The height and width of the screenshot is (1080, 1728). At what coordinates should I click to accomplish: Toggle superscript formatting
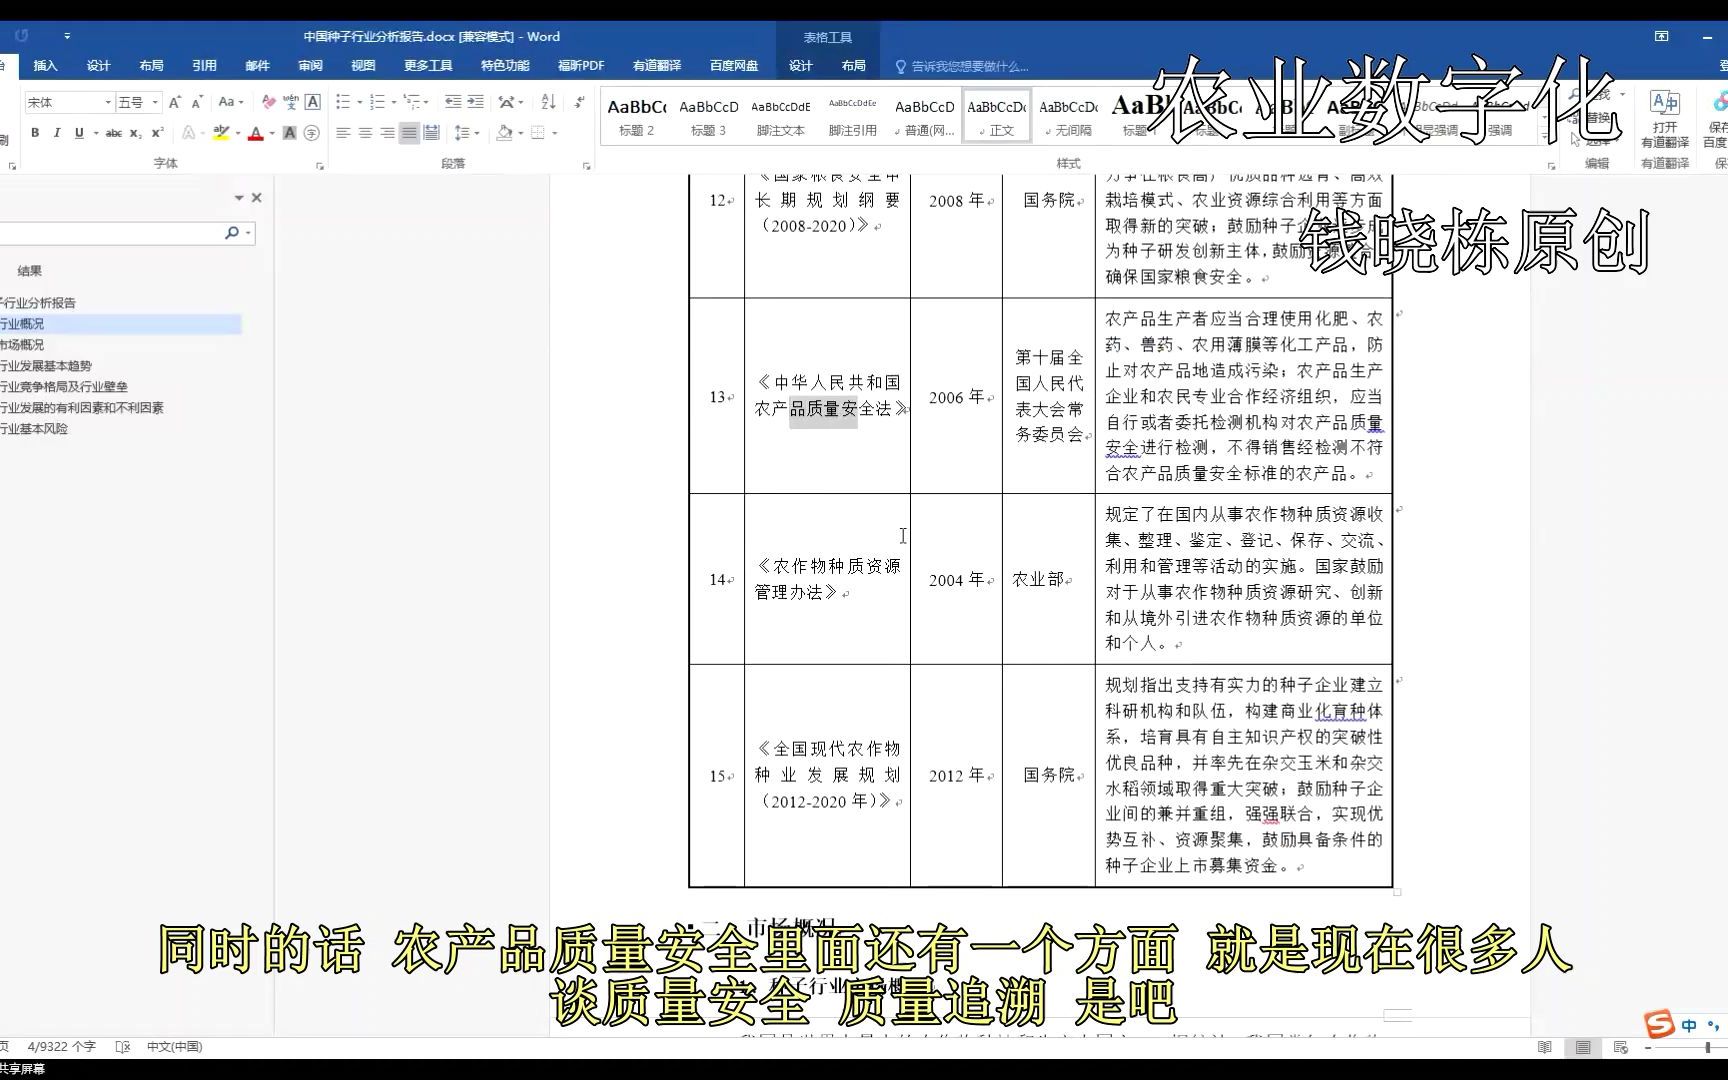(x=157, y=133)
